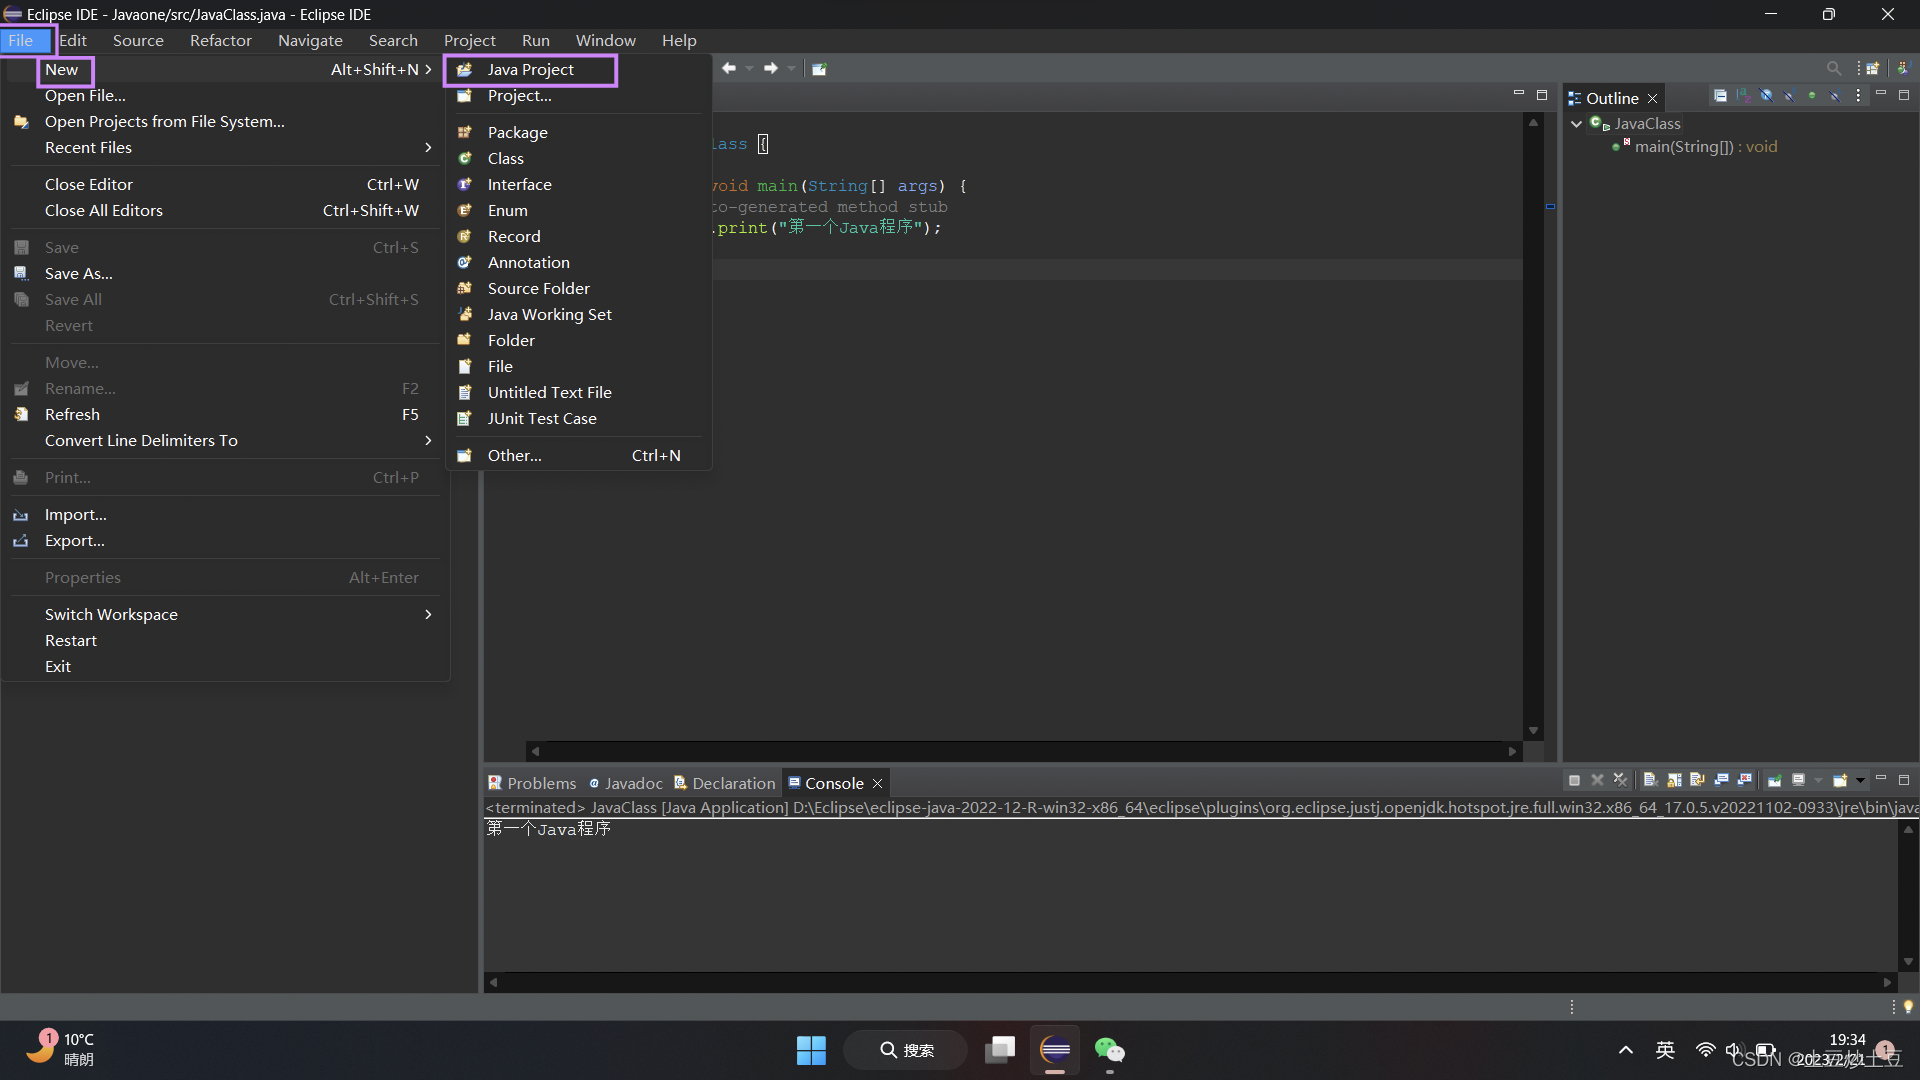Open WeChat from the taskbar
The image size is (1920, 1080).
[1110, 1050]
